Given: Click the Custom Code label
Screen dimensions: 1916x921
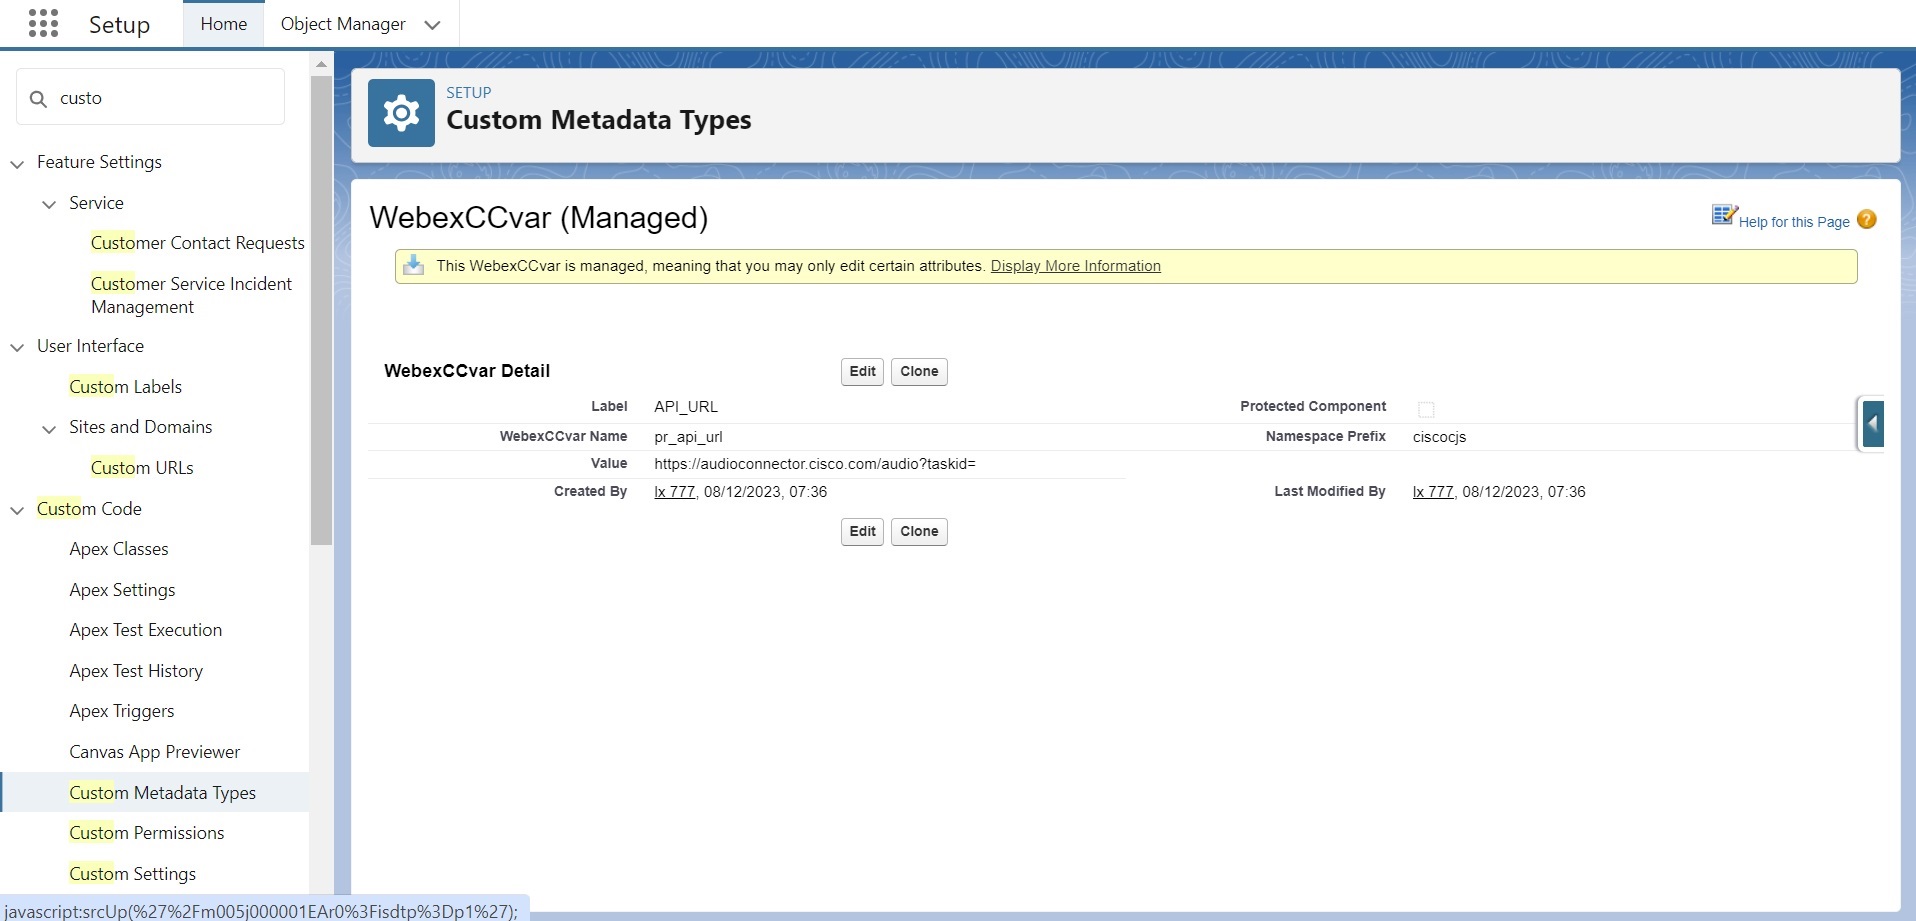Looking at the screenshot, I should [89, 509].
